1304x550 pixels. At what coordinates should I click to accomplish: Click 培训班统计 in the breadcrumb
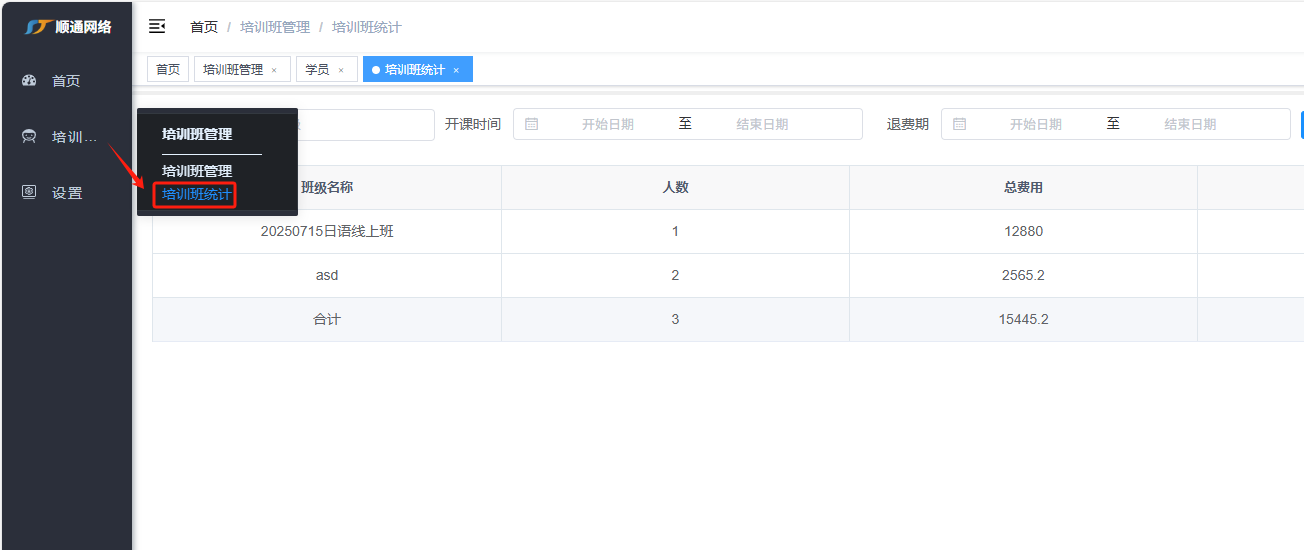367,27
